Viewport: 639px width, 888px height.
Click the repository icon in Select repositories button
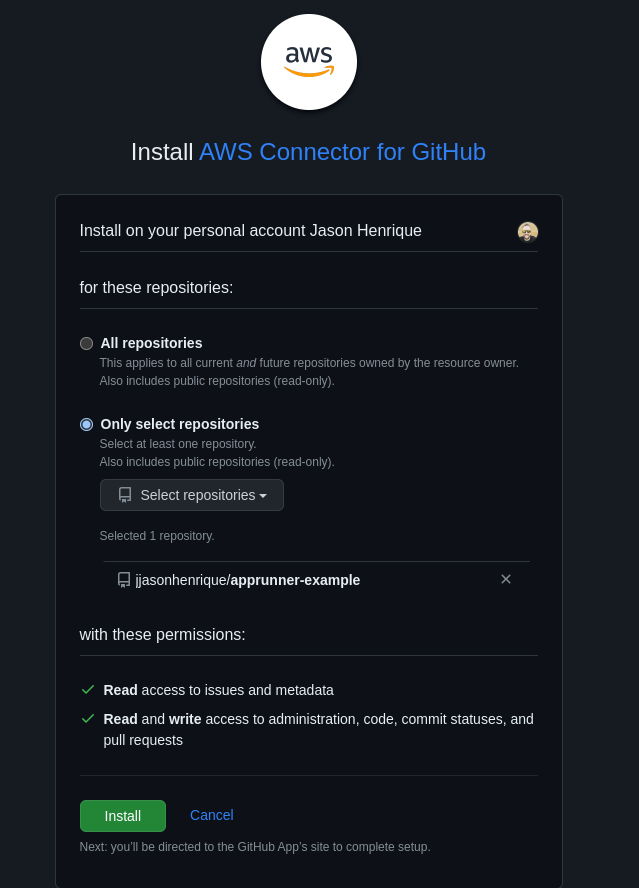click(125, 495)
